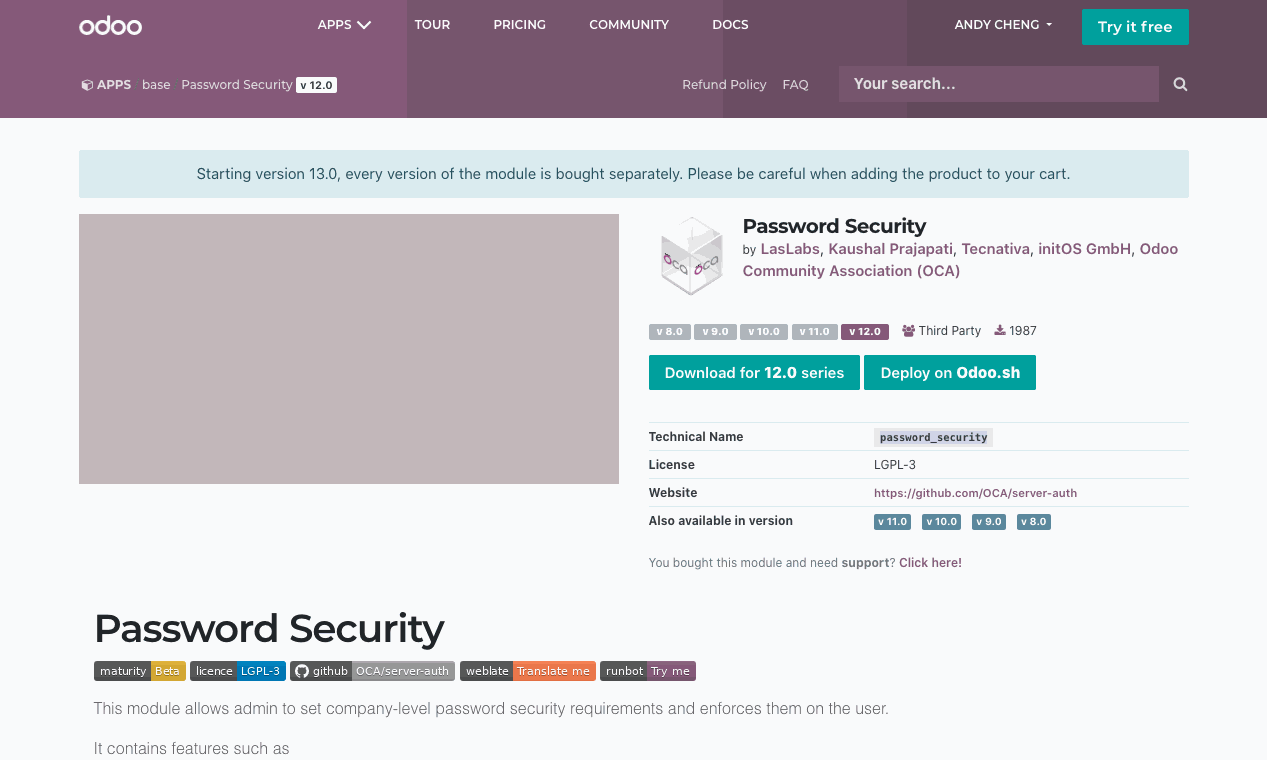Viewport: 1267px width, 760px height.
Task: Open the PRICING menu item
Action: (x=519, y=25)
